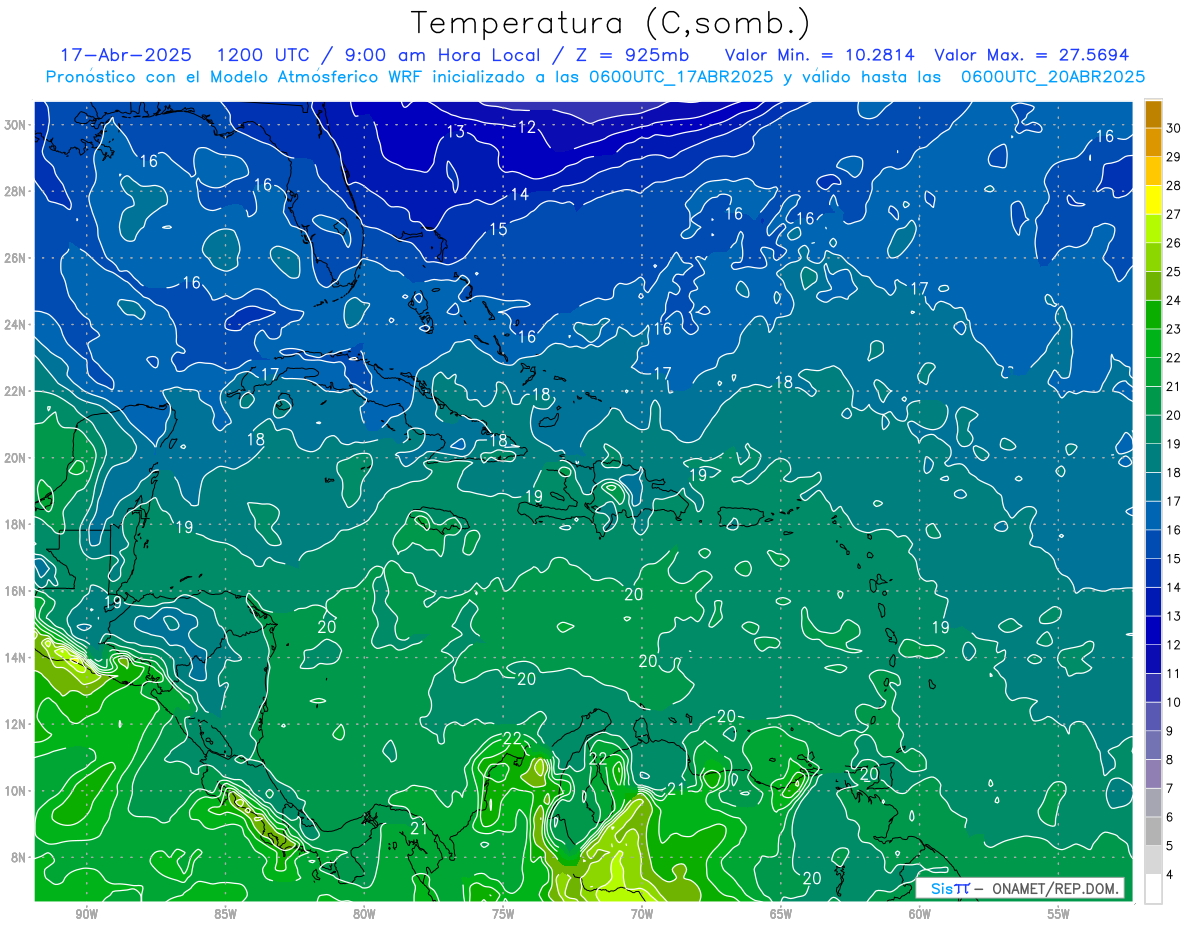Viewport: 1200px width, 927px height.
Task: Click the 'Valor Max. = 27.5694' readout
Action: [1031, 55]
